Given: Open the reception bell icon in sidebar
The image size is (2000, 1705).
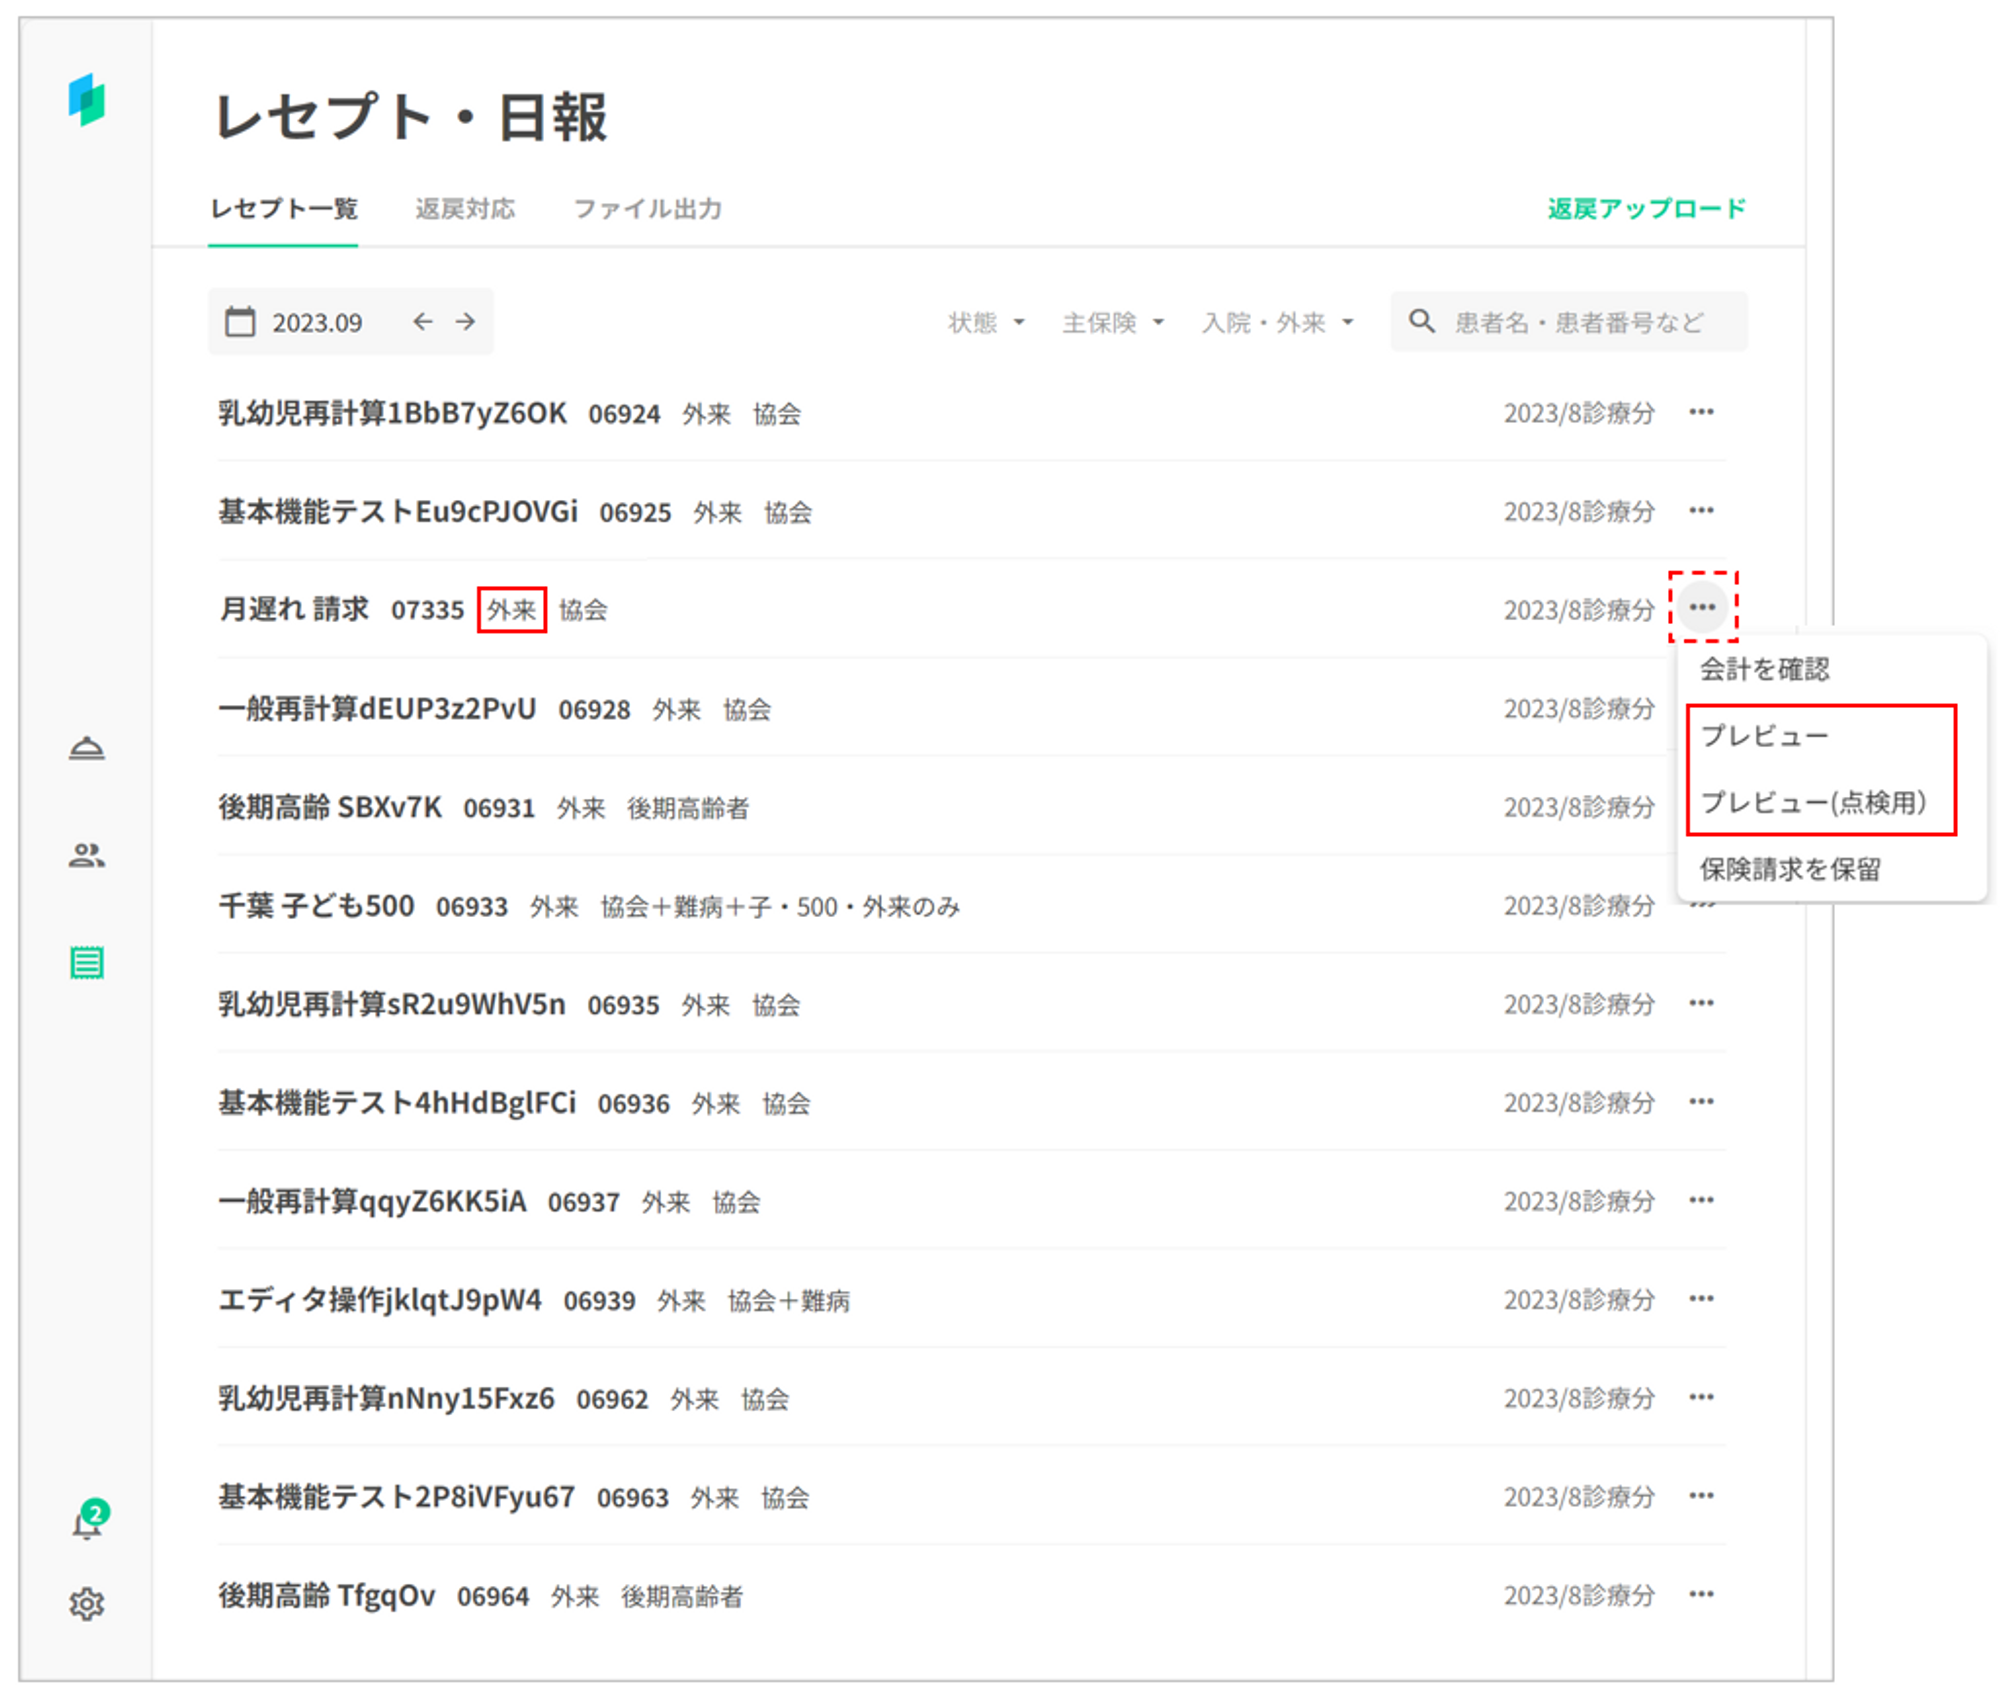Looking at the screenshot, I should [x=87, y=749].
